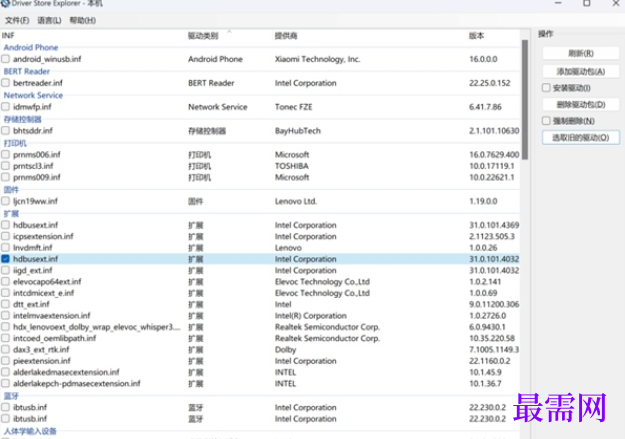The image size is (625, 439).
Task: Click the 刷新(R) refresh button
Action: (580, 53)
